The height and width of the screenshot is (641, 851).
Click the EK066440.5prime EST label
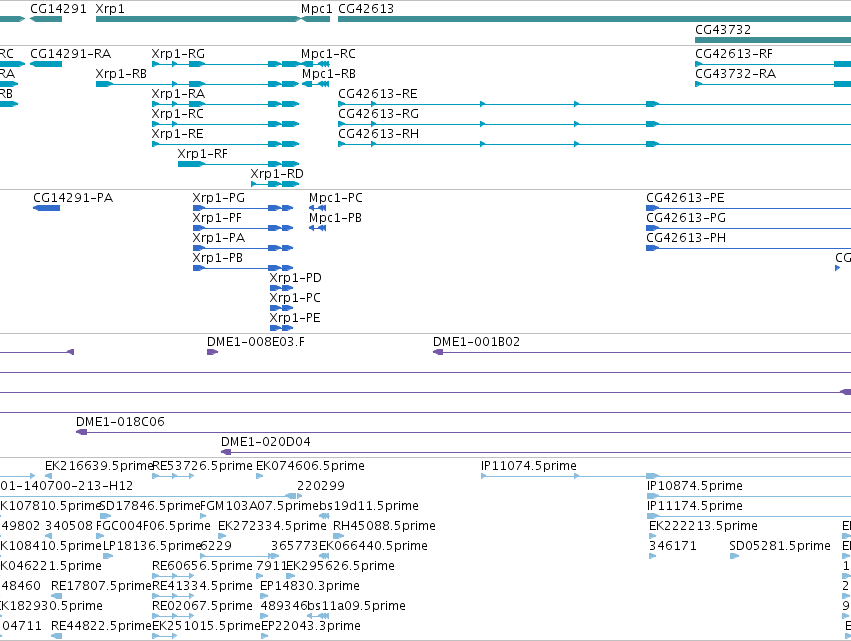pyautogui.click(x=373, y=547)
